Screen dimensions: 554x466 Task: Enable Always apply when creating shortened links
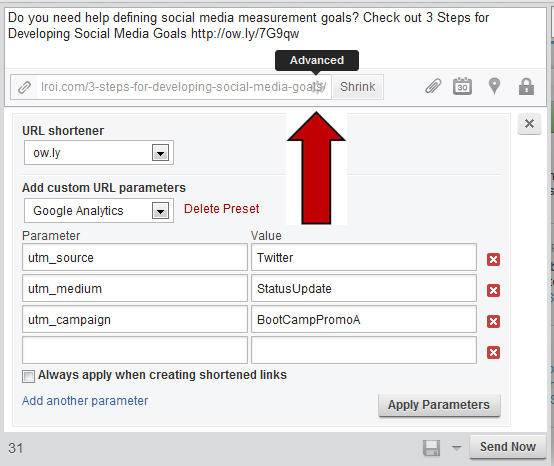28,376
